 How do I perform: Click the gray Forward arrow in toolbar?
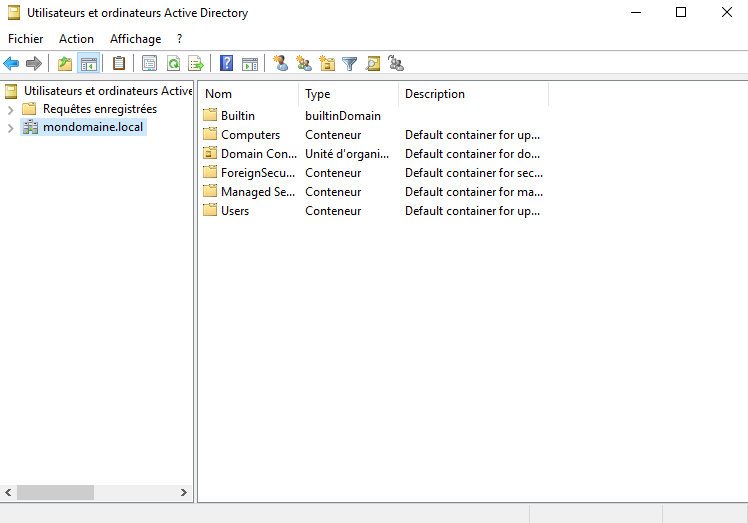[x=34, y=63]
